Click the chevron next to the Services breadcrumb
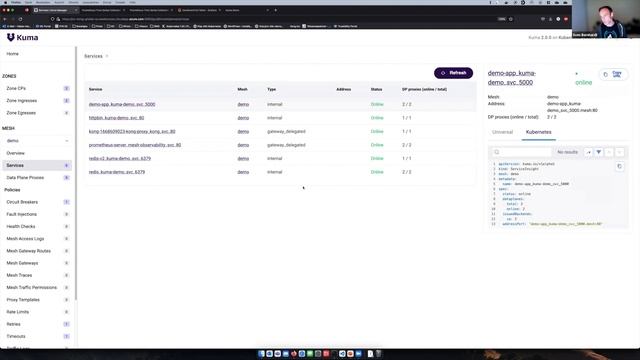Viewport: 640px width, 360px height. coord(107,56)
